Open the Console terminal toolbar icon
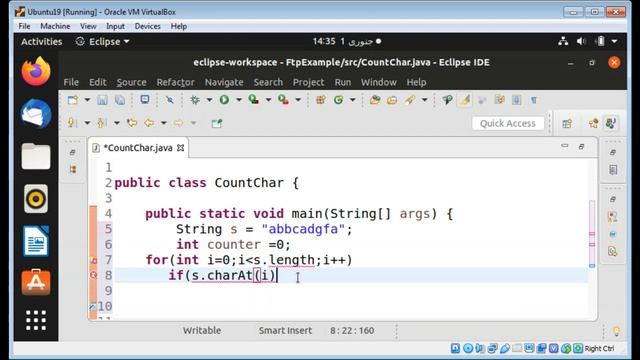 pyautogui.click(x=144, y=100)
